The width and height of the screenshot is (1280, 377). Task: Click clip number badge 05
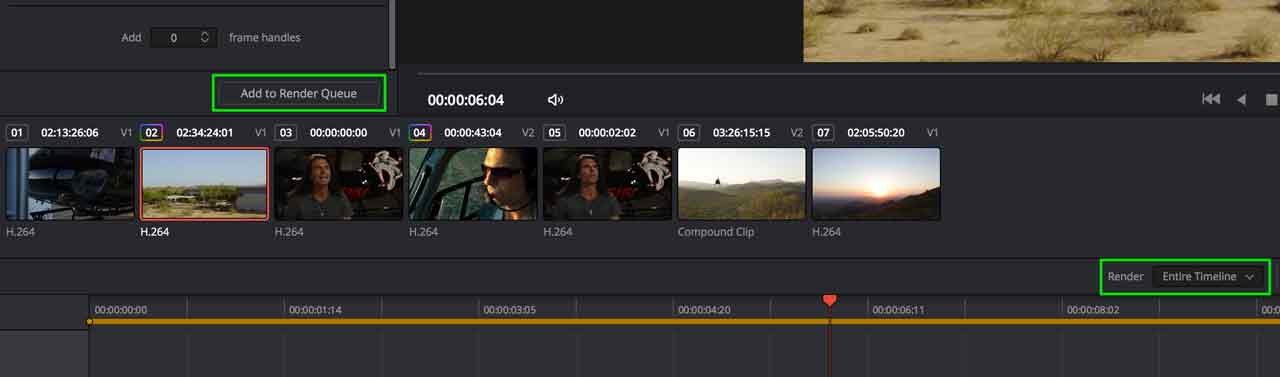tap(554, 132)
